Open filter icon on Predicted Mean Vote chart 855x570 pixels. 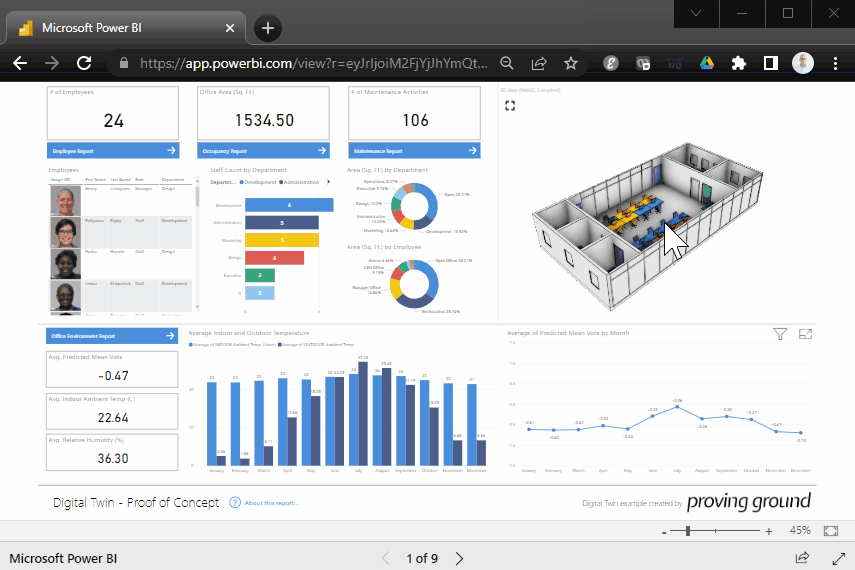pyautogui.click(x=780, y=334)
